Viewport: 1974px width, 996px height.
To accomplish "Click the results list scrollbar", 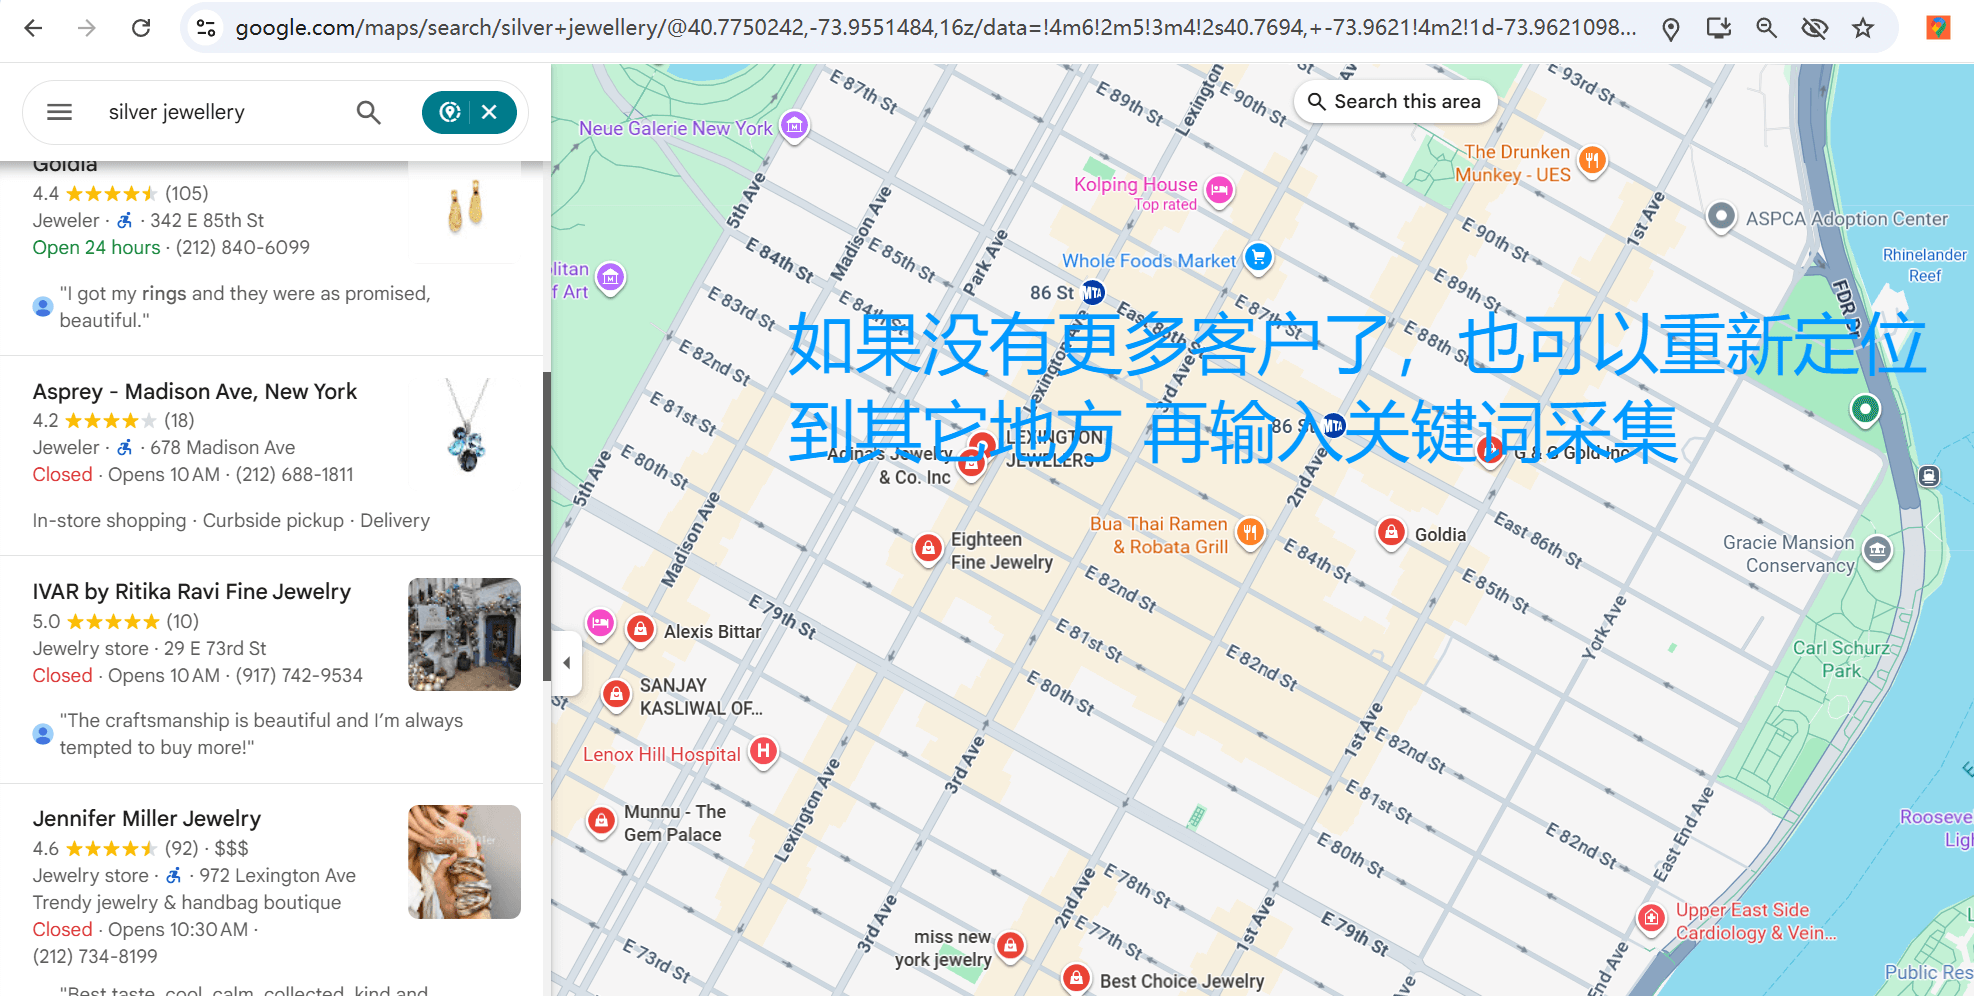I will pos(547,525).
